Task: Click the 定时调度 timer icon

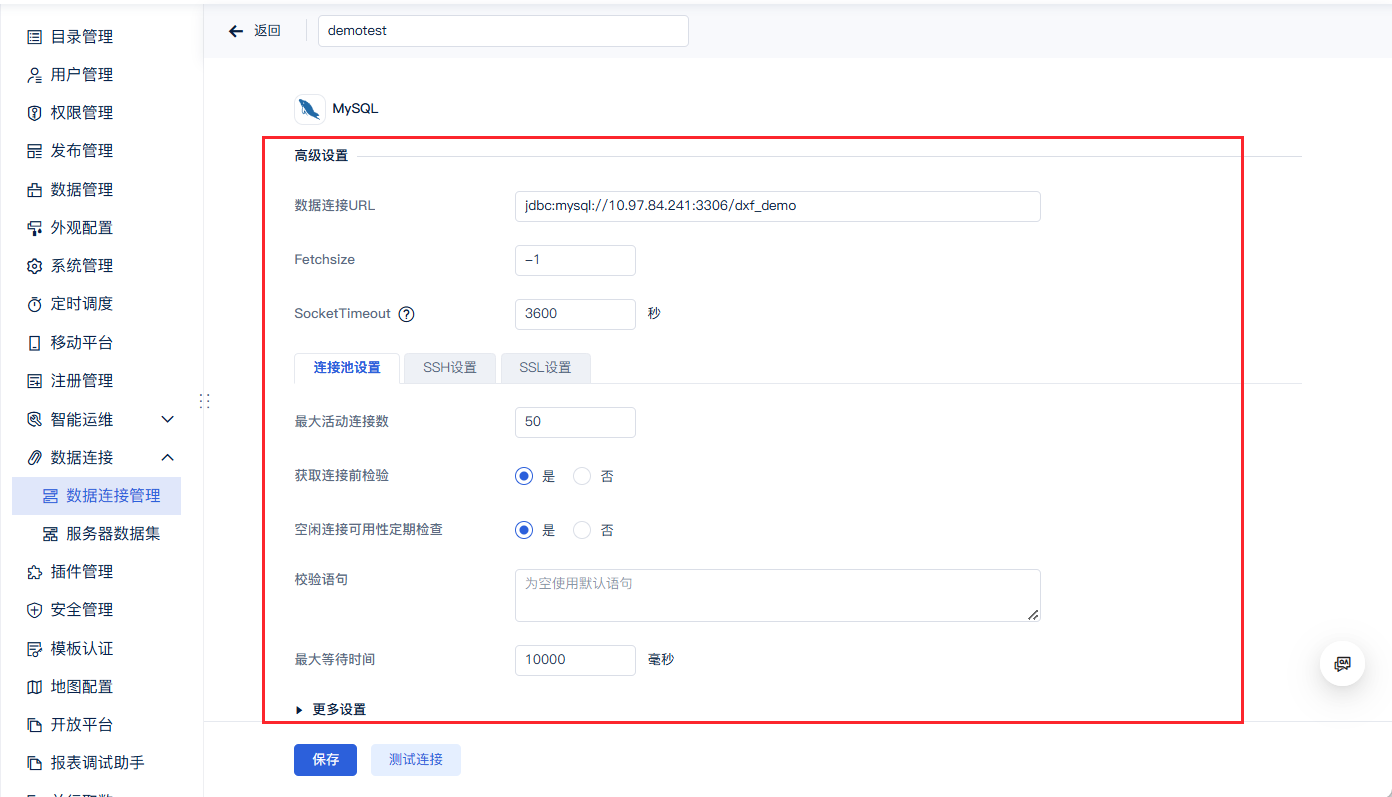Action: (34, 304)
